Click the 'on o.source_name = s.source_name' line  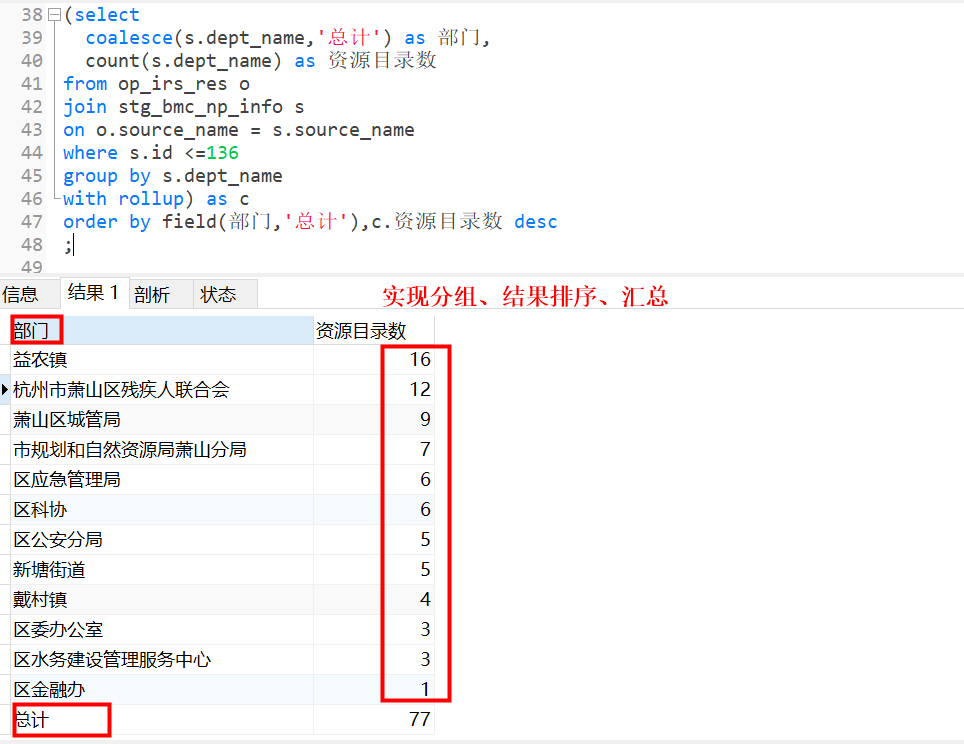coord(239,130)
